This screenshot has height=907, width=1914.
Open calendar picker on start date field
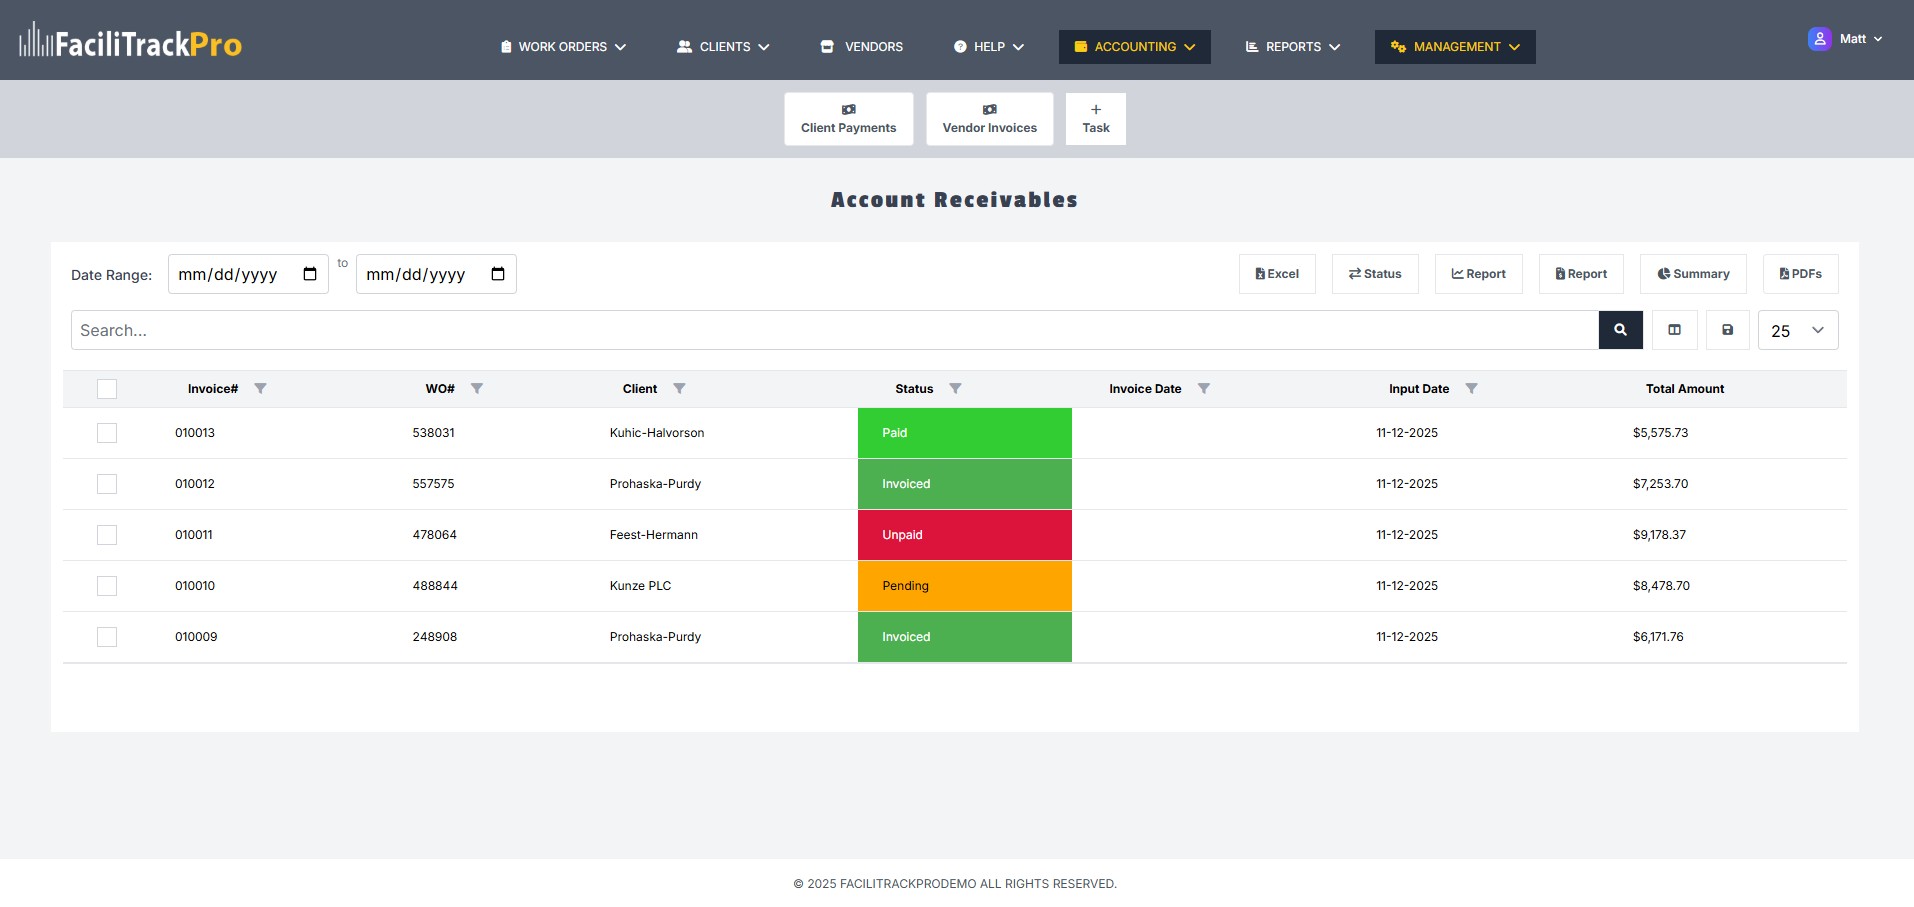click(x=310, y=274)
